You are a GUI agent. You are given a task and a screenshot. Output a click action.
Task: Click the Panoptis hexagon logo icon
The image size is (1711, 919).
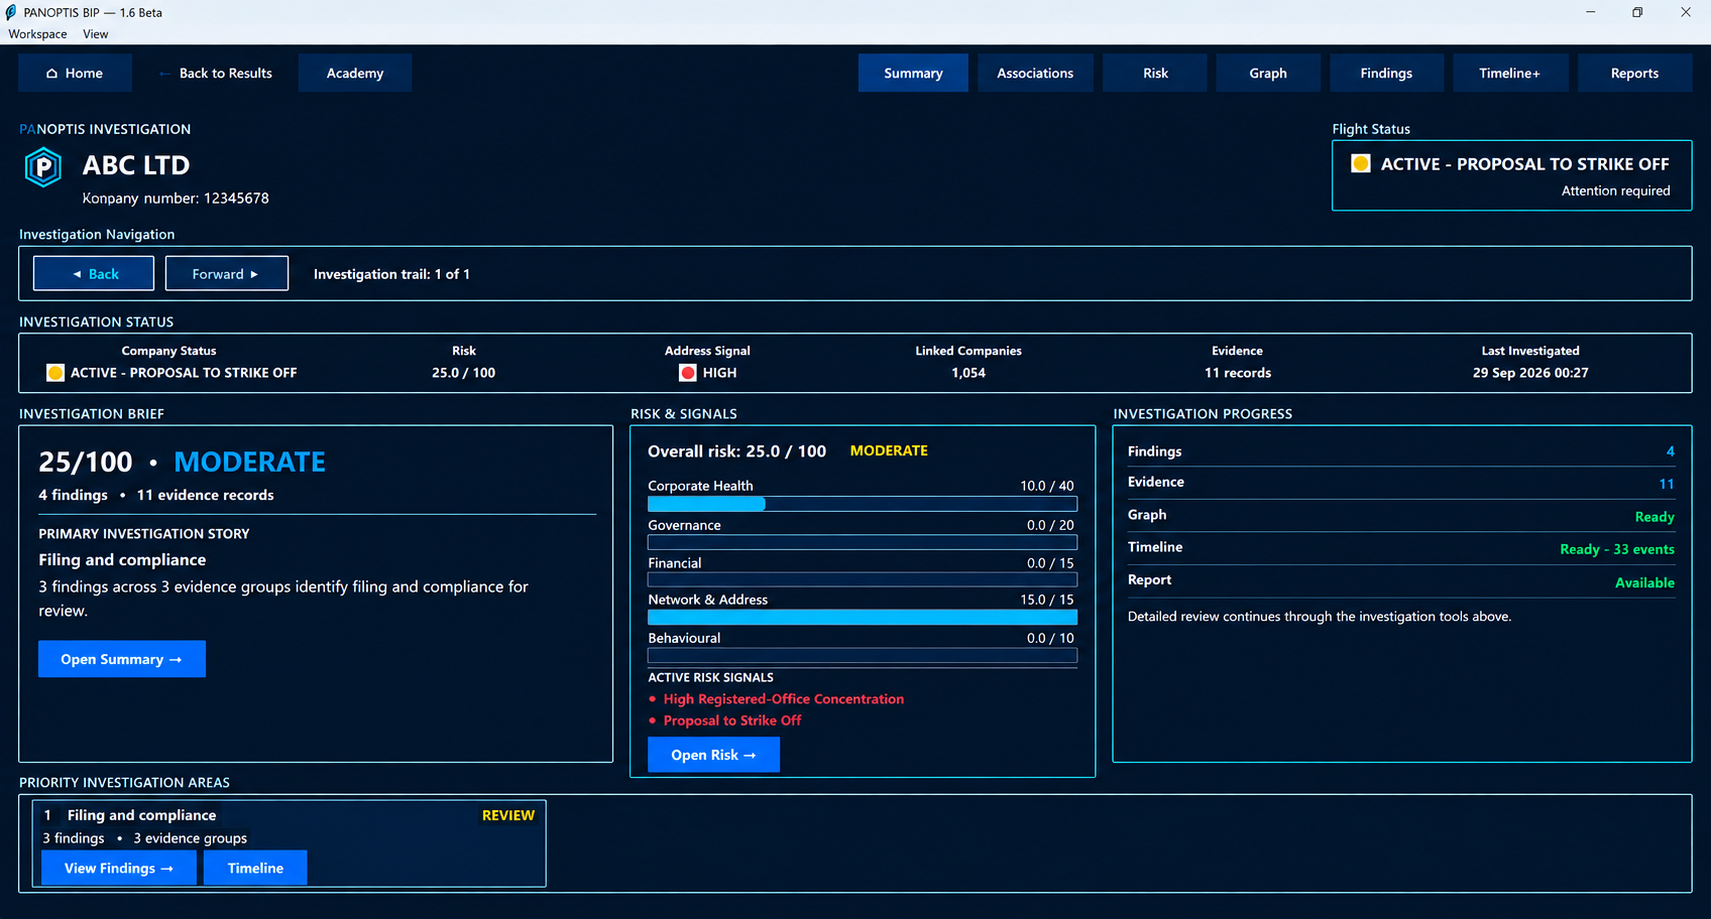click(43, 167)
